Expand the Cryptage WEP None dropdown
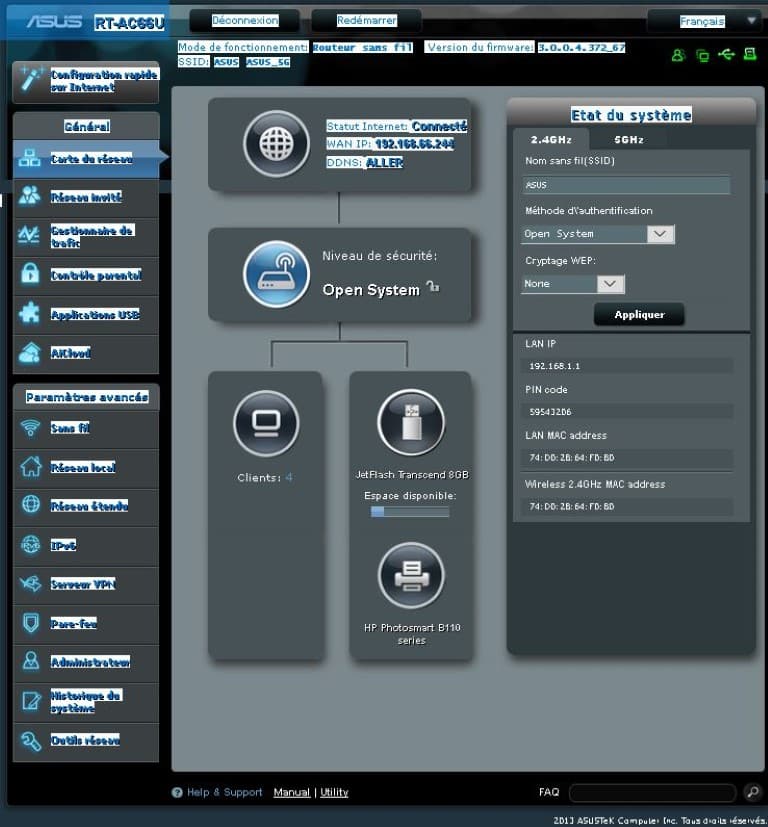This screenshot has width=768, height=827. (x=610, y=284)
